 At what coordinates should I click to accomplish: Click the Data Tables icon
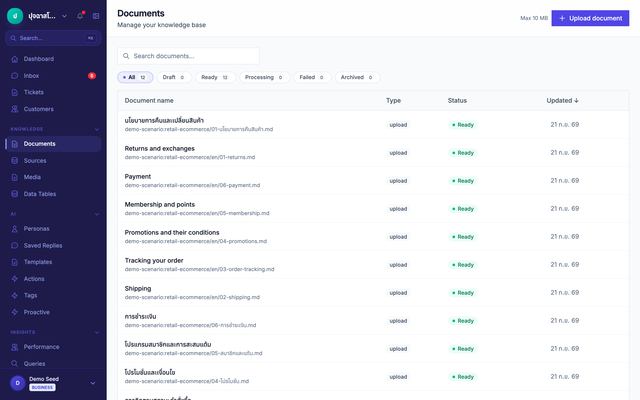click(x=15, y=194)
